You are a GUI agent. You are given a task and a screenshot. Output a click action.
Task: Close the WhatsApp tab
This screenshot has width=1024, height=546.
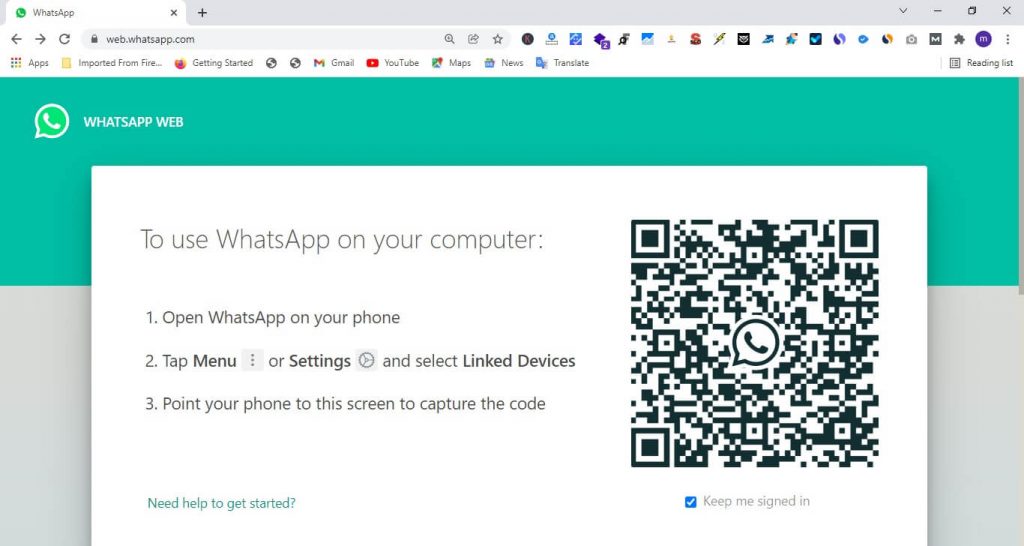(x=174, y=12)
